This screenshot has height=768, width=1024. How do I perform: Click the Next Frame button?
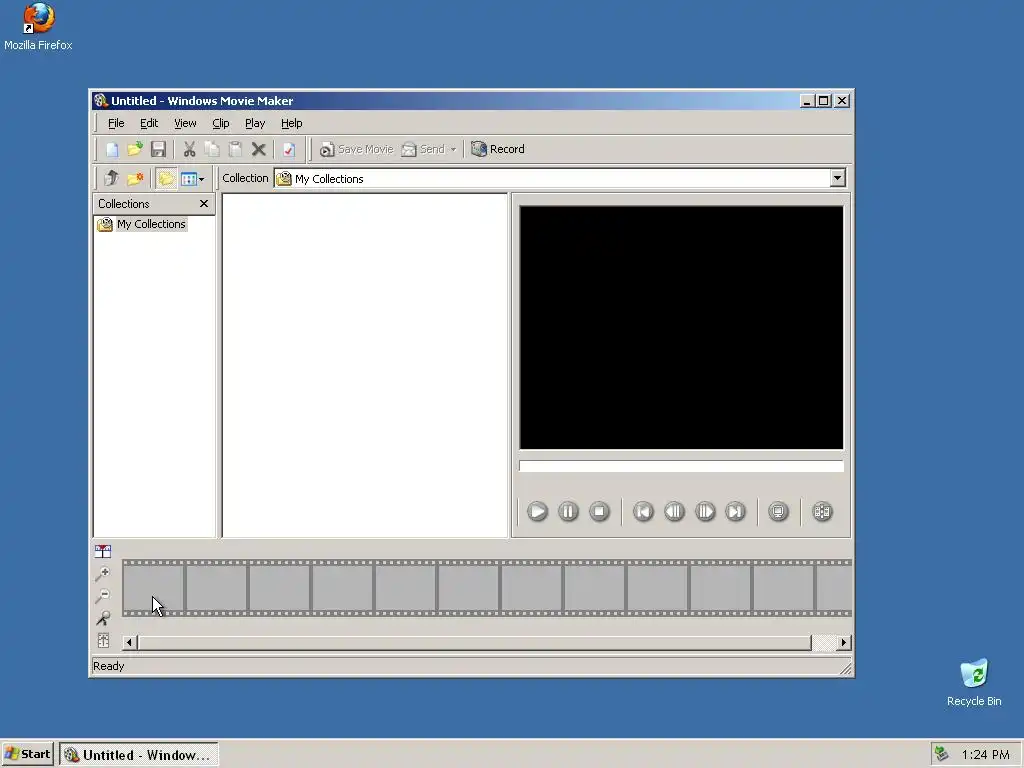tap(705, 511)
